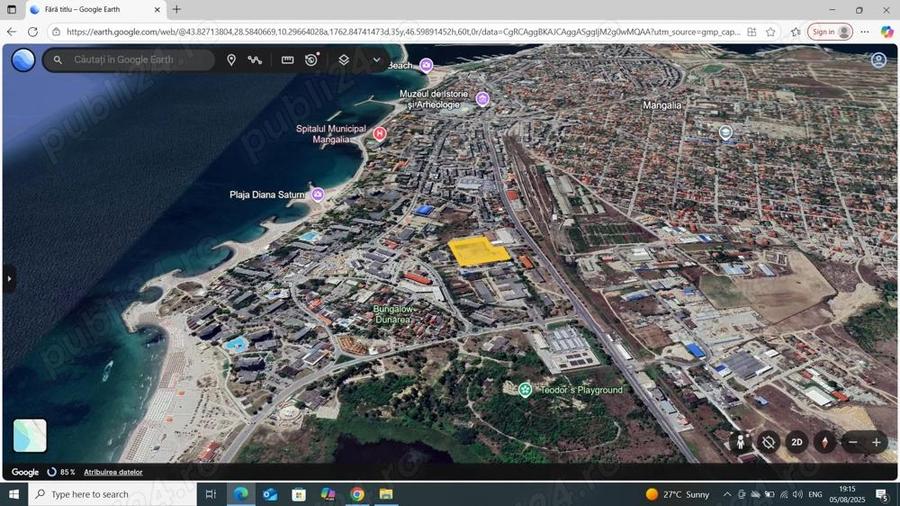Show hidden system tray icons

click(x=727, y=494)
